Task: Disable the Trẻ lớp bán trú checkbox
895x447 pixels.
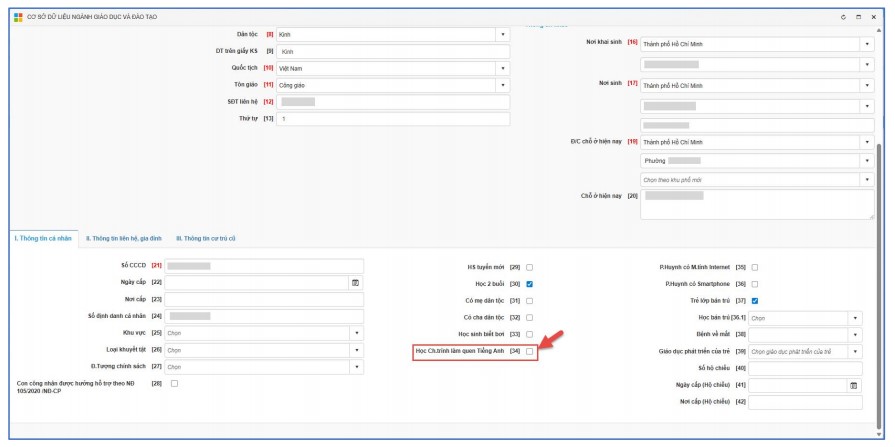Action: click(755, 301)
